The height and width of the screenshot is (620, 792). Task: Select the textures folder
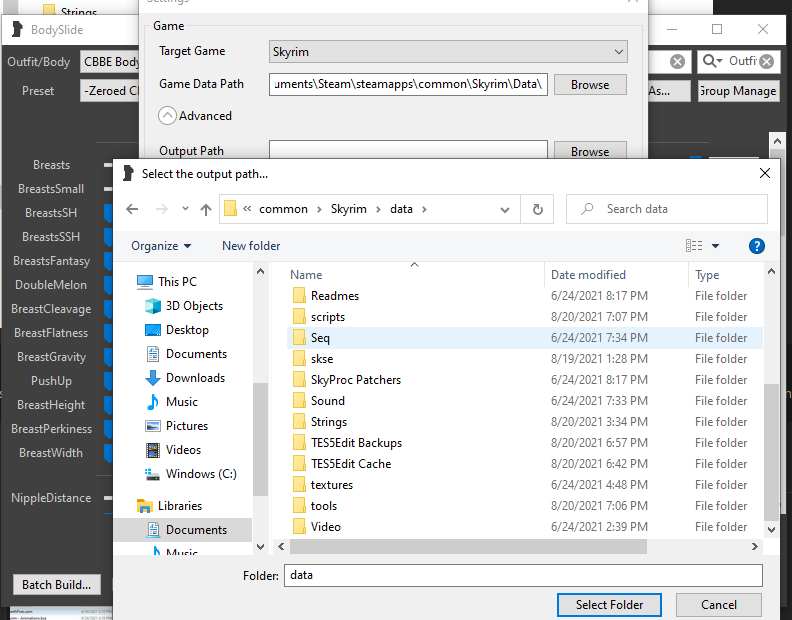pyautogui.click(x=331, y=485)
